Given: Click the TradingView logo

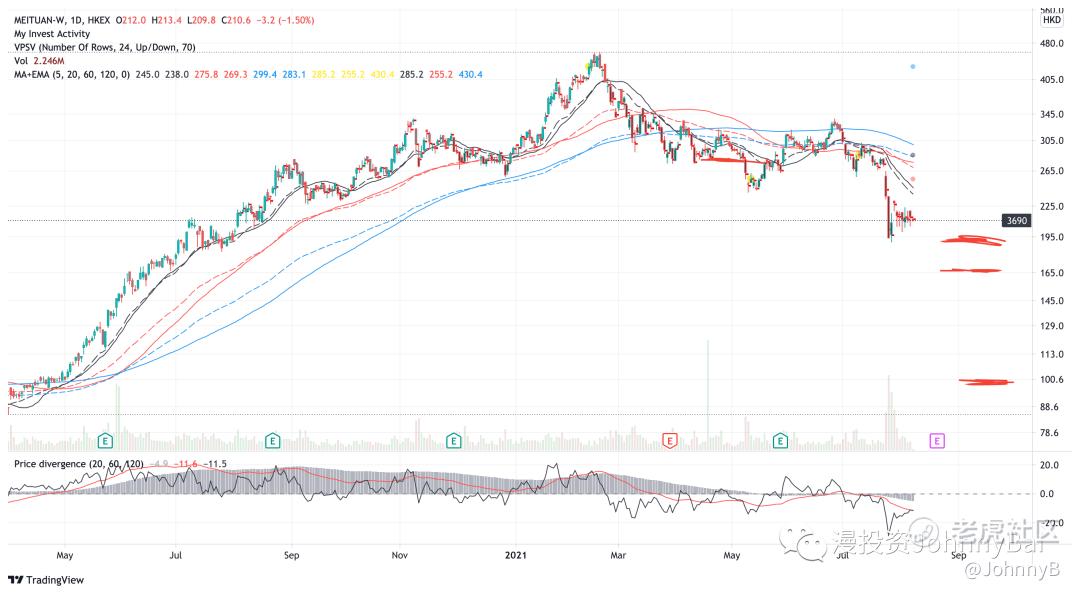Looking at the screenshot, I should (46, 580).
